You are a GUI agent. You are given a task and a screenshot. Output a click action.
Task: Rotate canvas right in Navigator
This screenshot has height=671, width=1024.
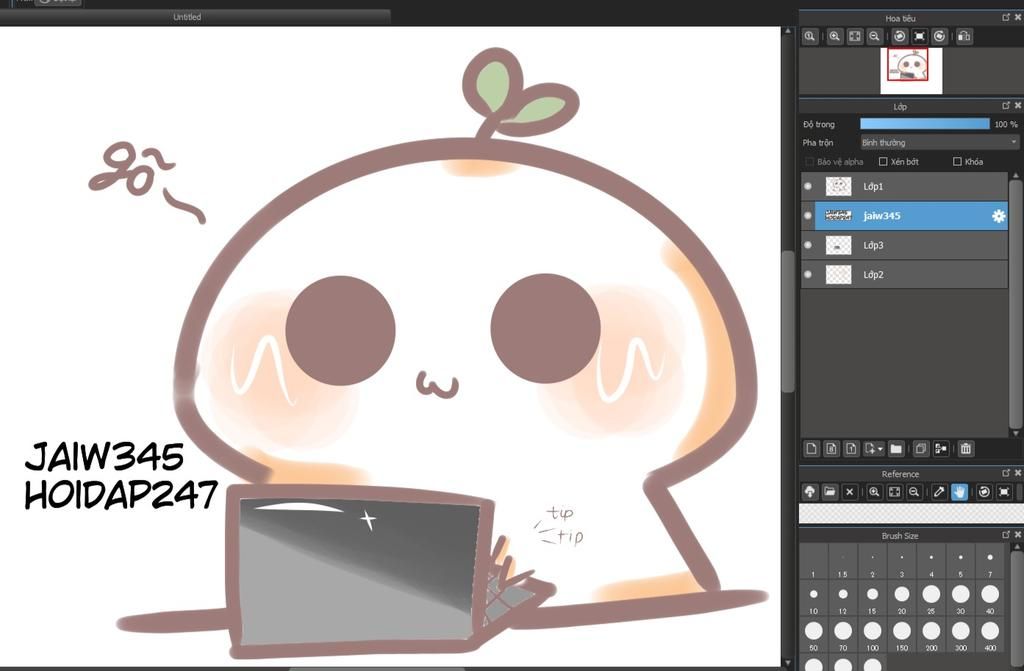pyautogui.click(x=939, y=37)
